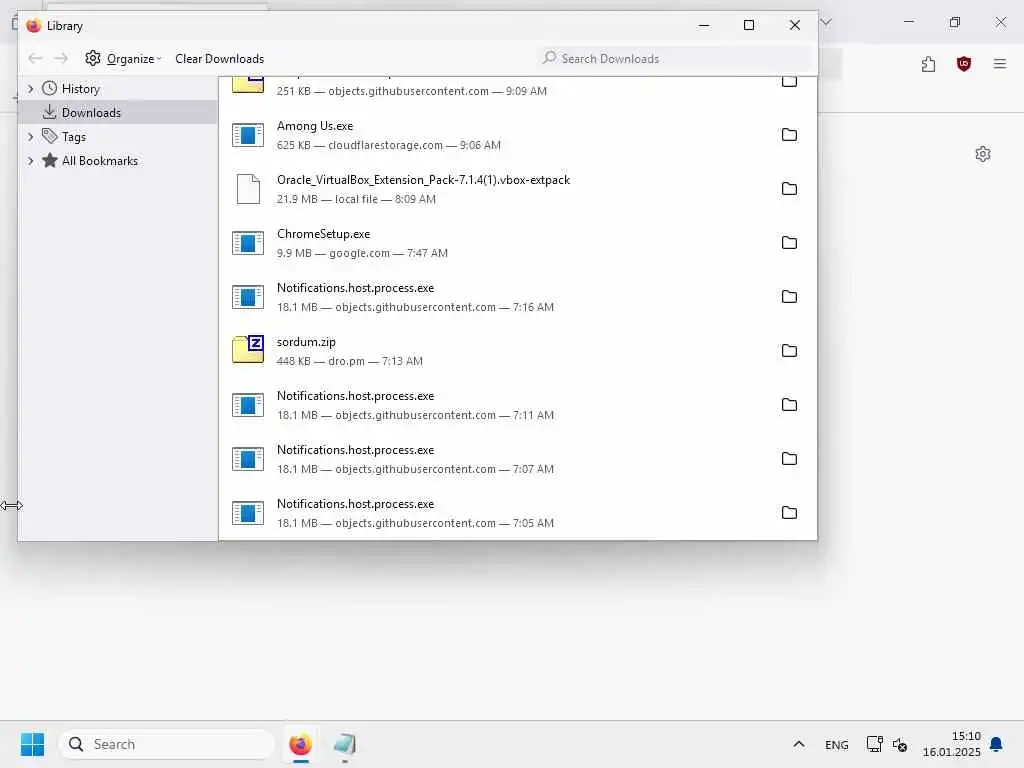Expand the History tree node
Screen dimensions: 1024x768
[30, 89]
